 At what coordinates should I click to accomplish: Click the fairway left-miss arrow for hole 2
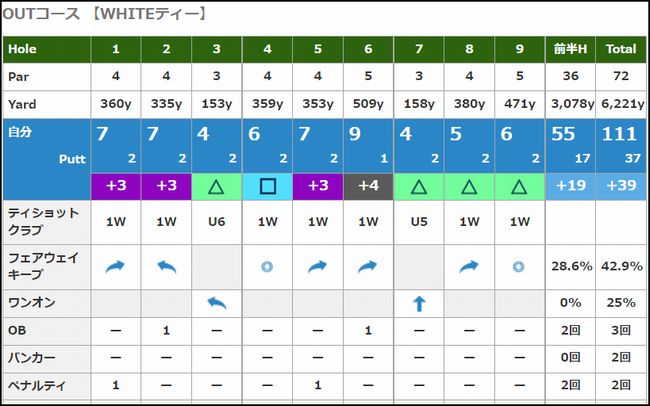166,267
